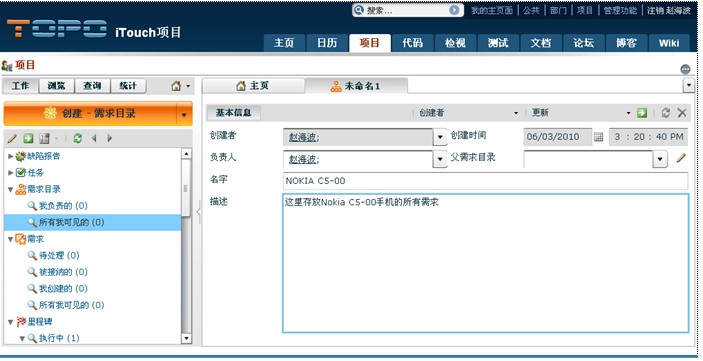The height and width of the screenshot is (361, 703).
Task: Expand the 缺陷报告 tree node
Action: (11, 157)
